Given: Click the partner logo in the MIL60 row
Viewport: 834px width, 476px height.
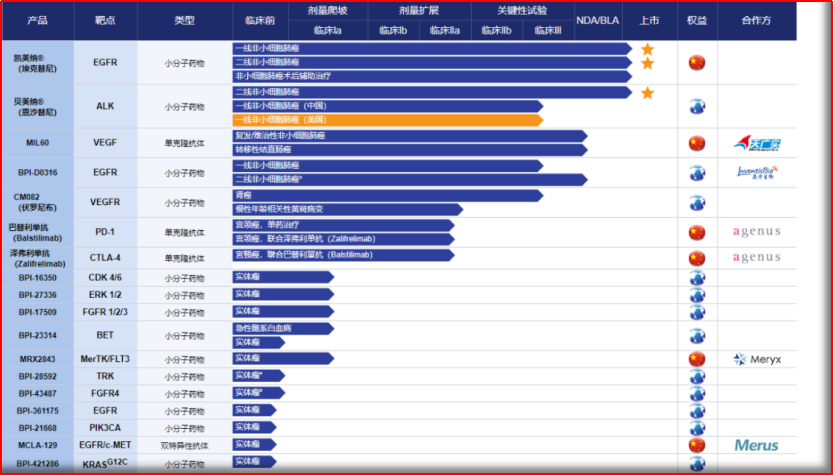Looking at the screenshot, I should [756, 143].
